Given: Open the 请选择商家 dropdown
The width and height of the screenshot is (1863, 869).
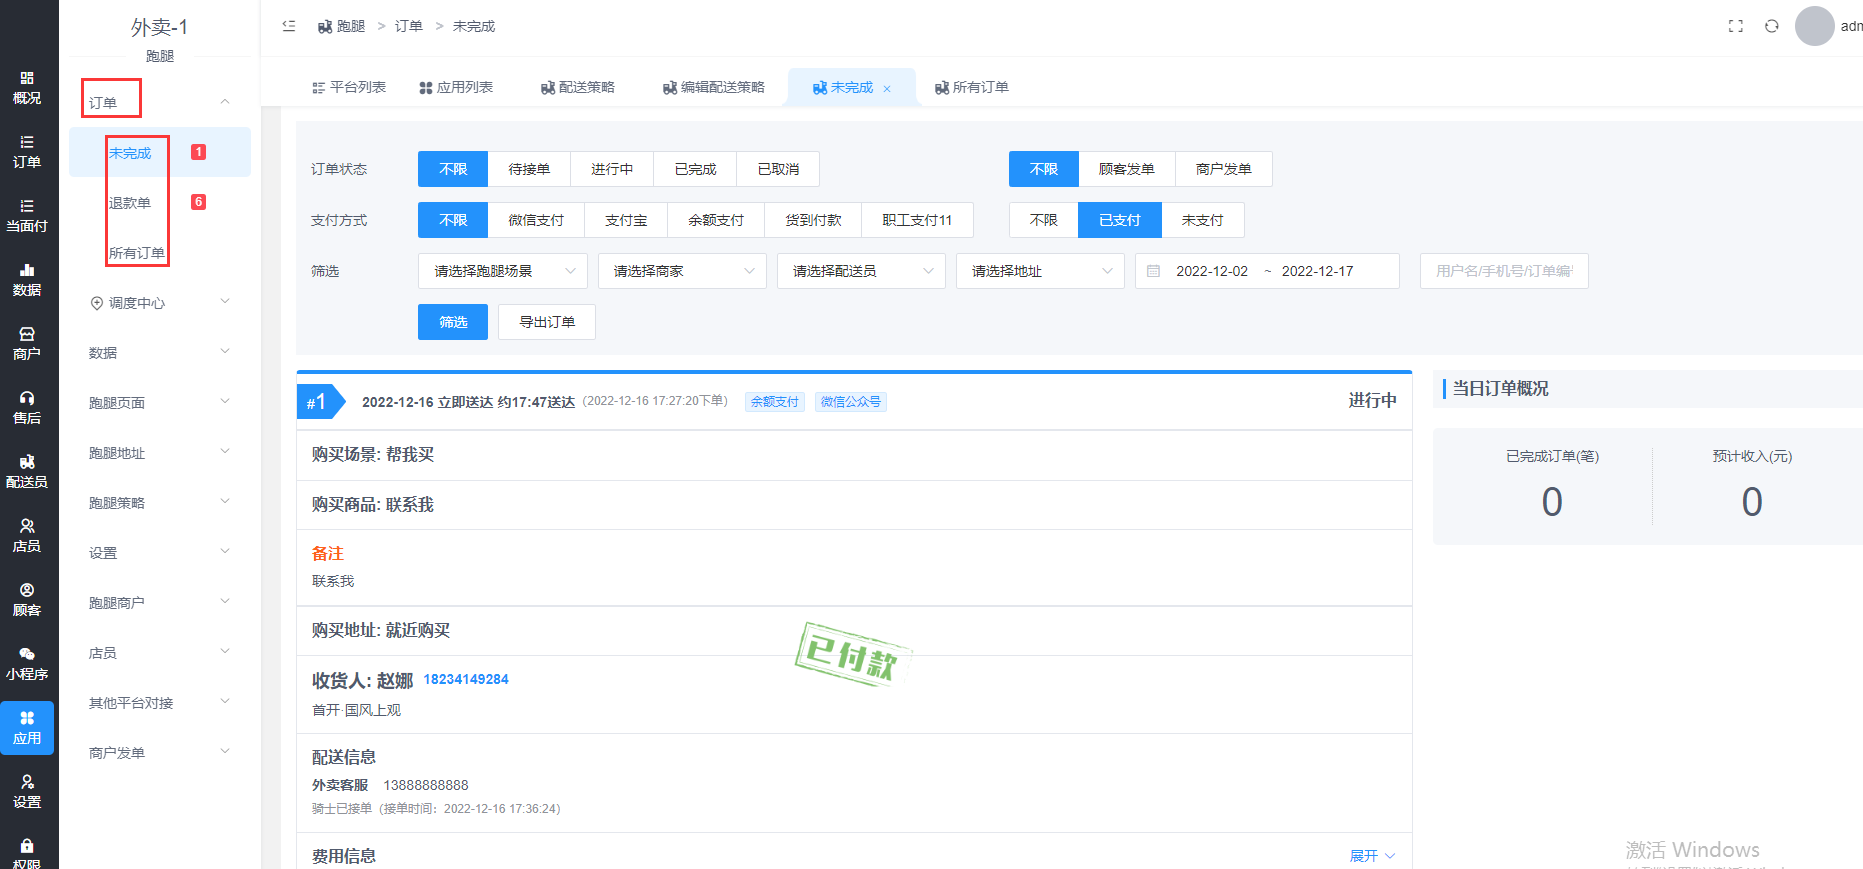Looking at the screenshot, I should [682, 271].
